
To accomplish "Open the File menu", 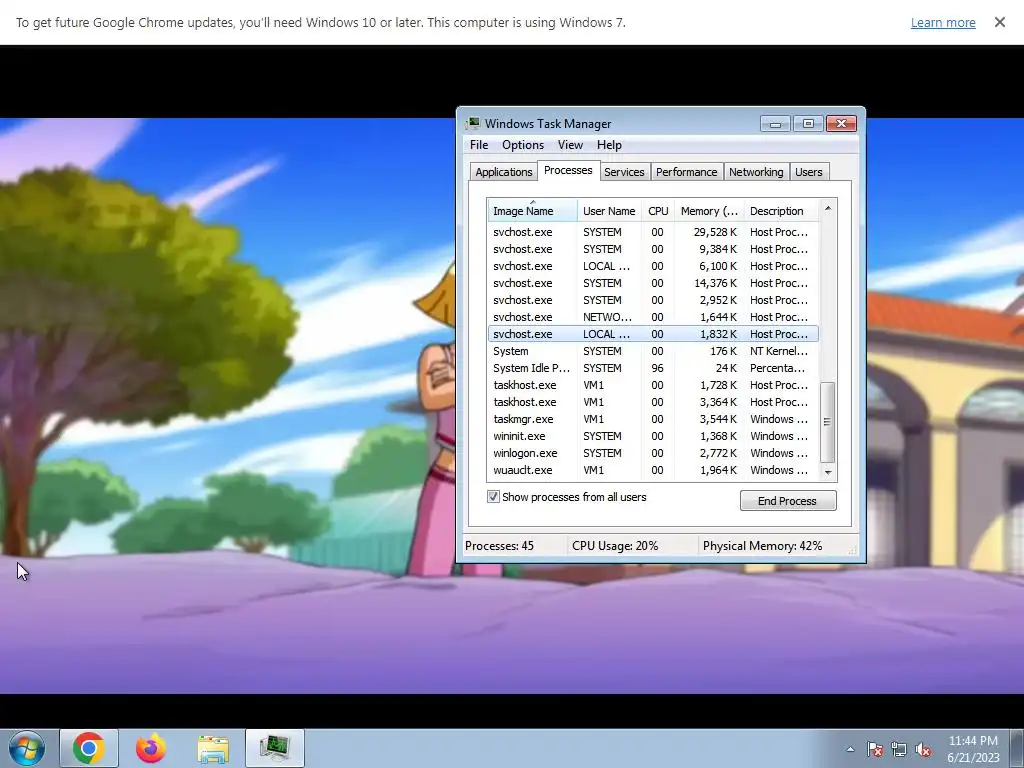I will pyautogui.click(x=479, y=145).
